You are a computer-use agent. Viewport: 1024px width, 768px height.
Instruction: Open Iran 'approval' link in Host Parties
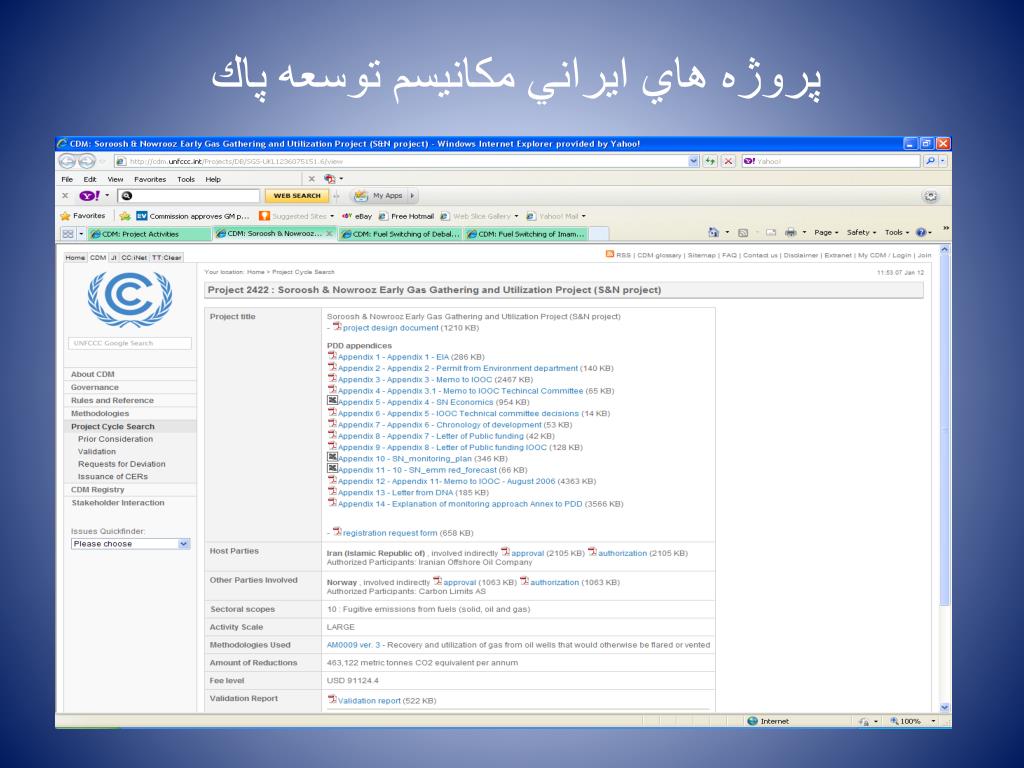click(527, 553)
